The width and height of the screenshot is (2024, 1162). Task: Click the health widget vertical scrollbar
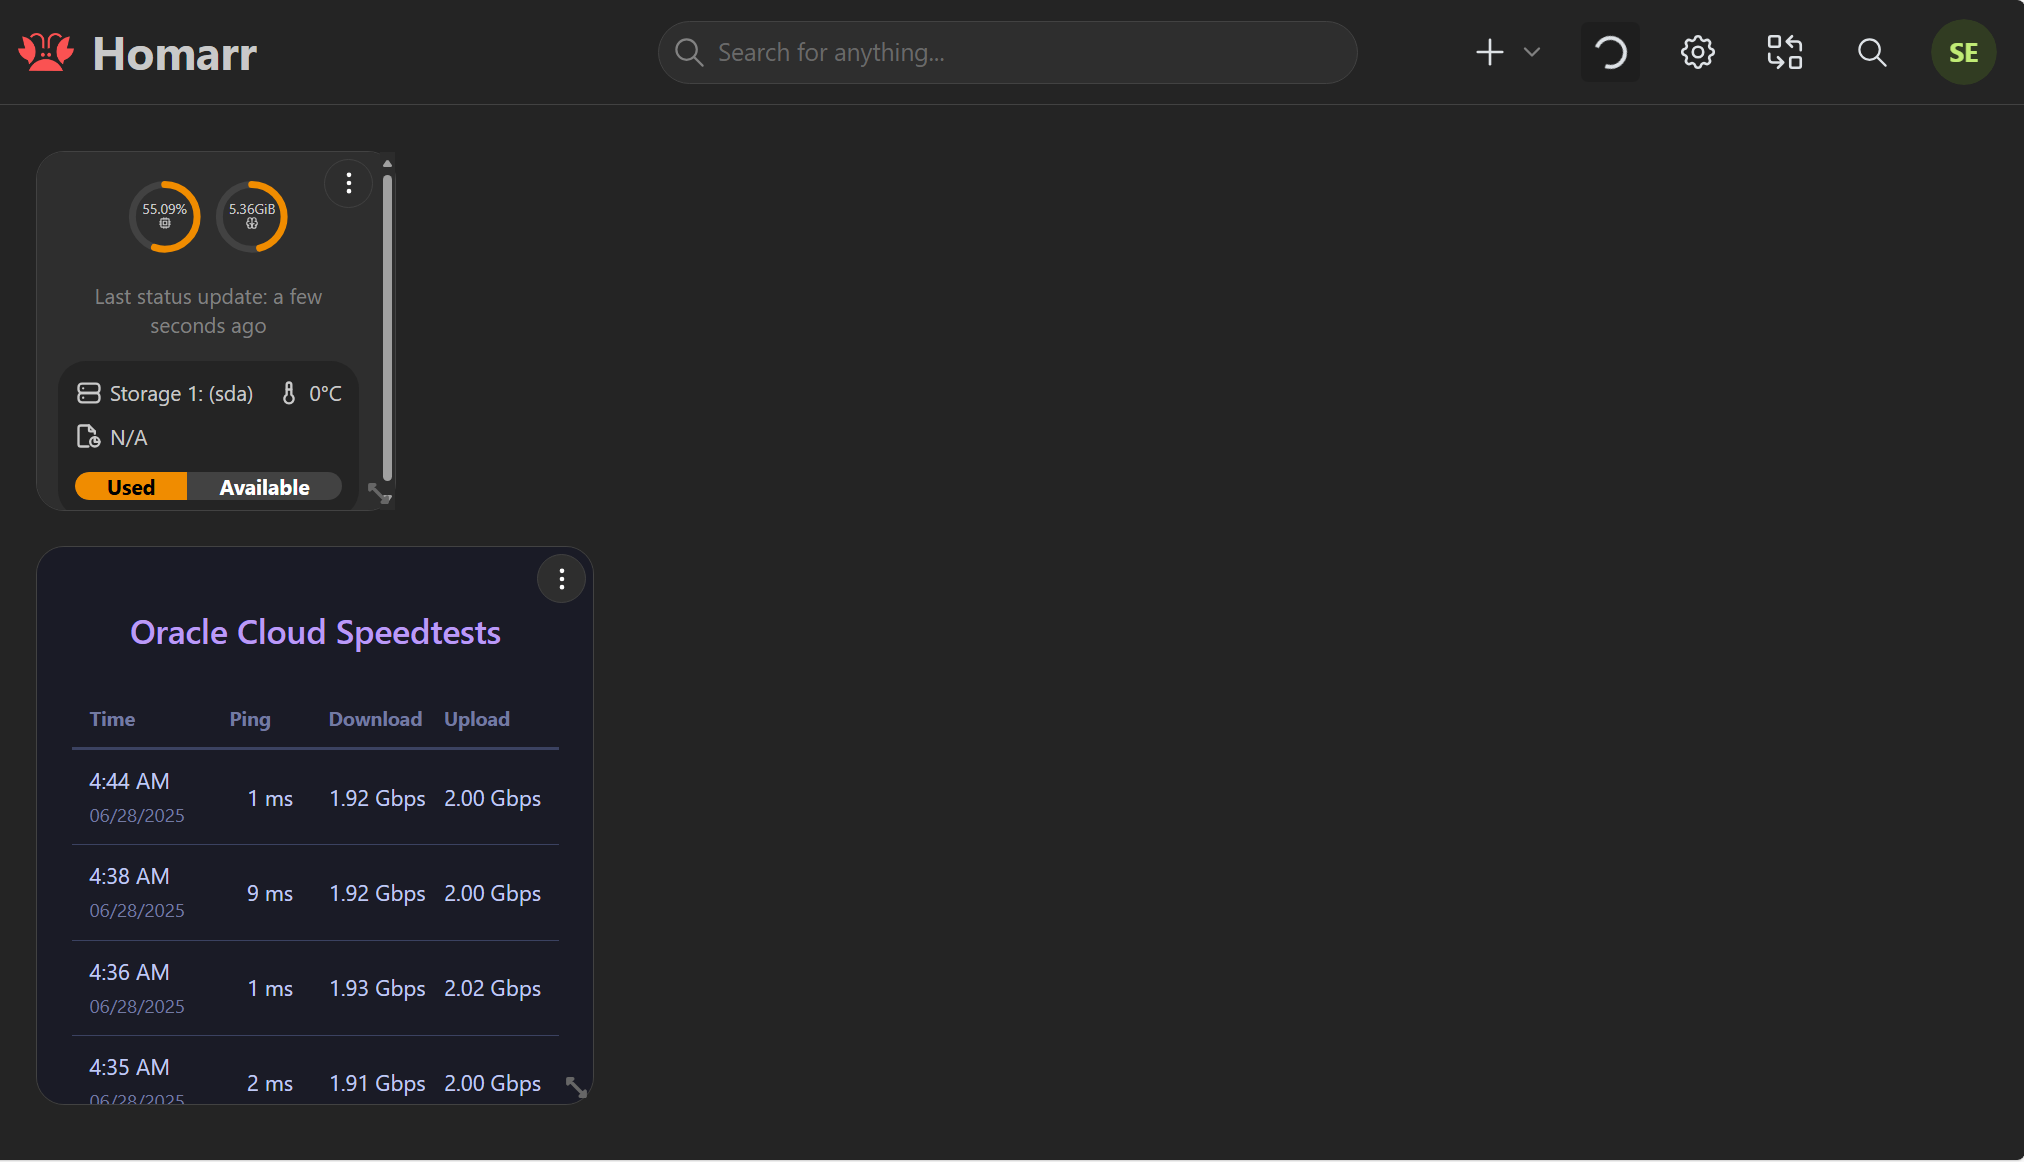coord(387,330)
